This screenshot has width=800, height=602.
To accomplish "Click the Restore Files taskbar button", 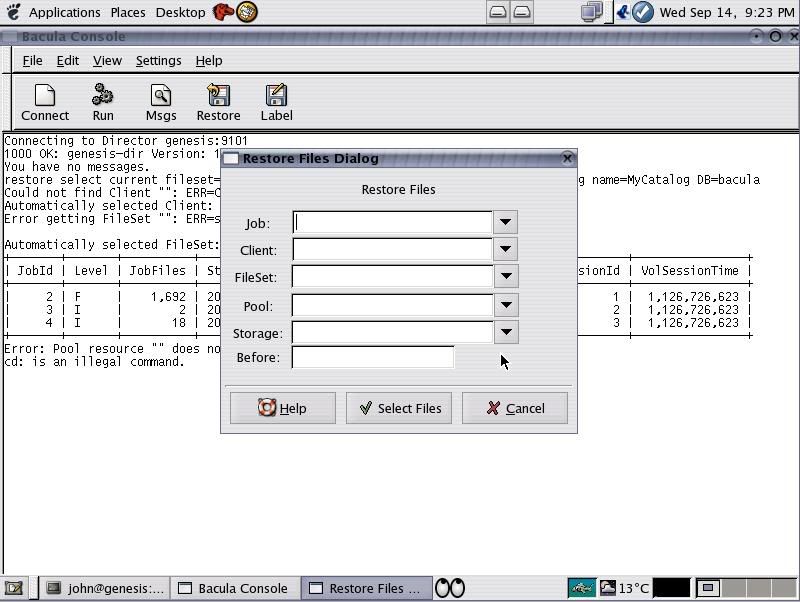I will (366, 588).
